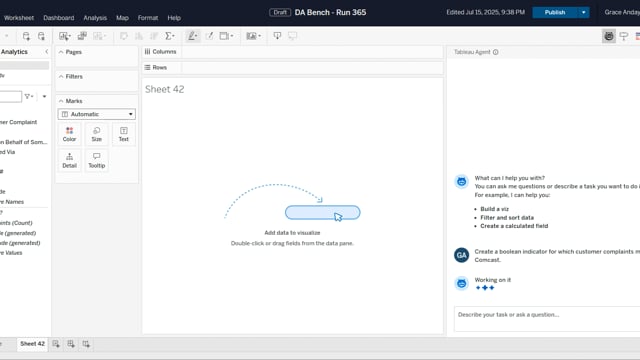The width and height of the screenshot is (640, 360).
Task: Click the Duplicate sheet toolbar icon
Action: [x=82, y=36]
